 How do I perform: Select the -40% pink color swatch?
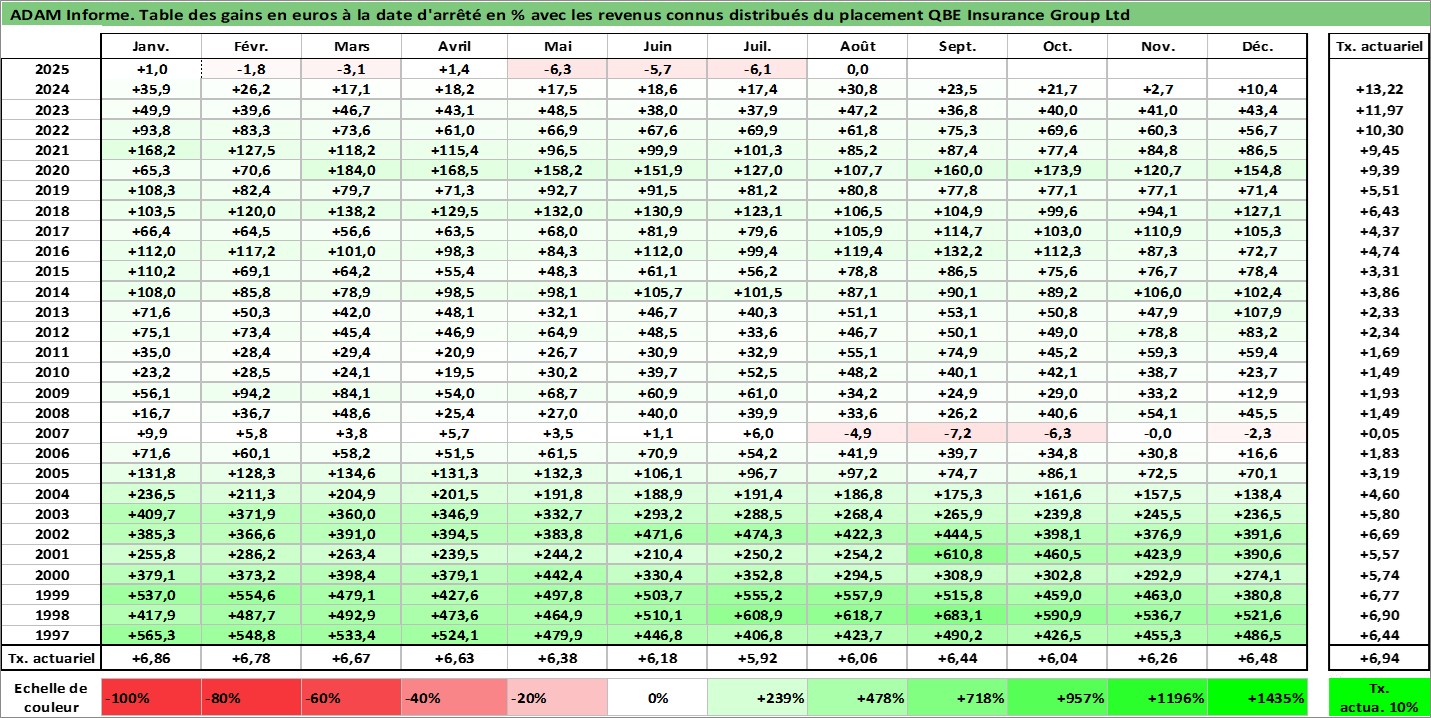(454, 698)
